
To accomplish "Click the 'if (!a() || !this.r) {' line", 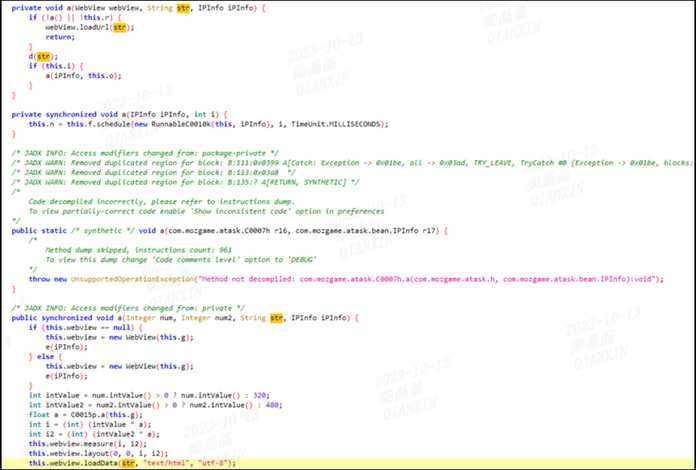I will 75,17.
